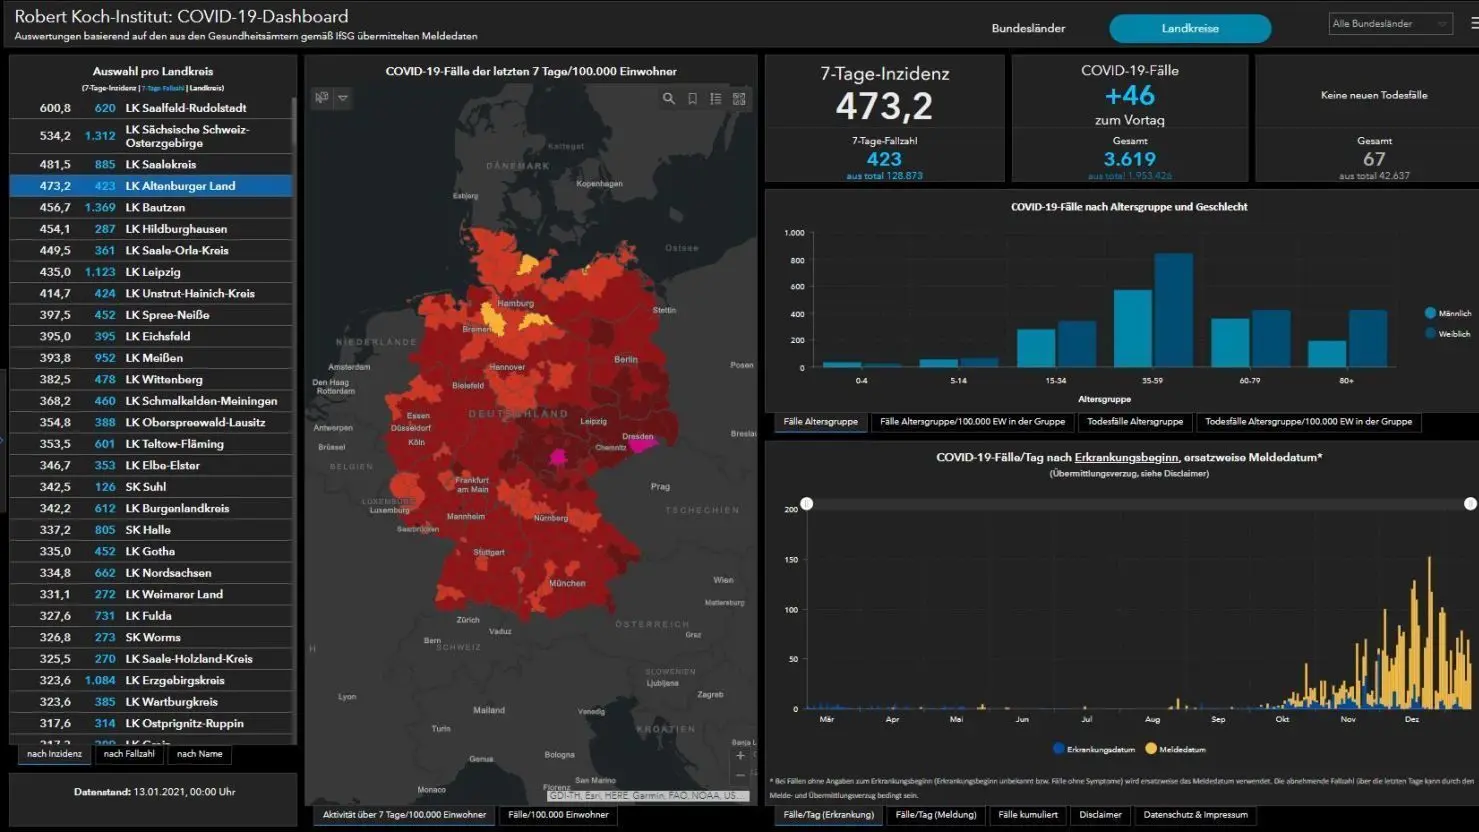Zoom out on the map with minus
1479x832 pixels.
740,775
